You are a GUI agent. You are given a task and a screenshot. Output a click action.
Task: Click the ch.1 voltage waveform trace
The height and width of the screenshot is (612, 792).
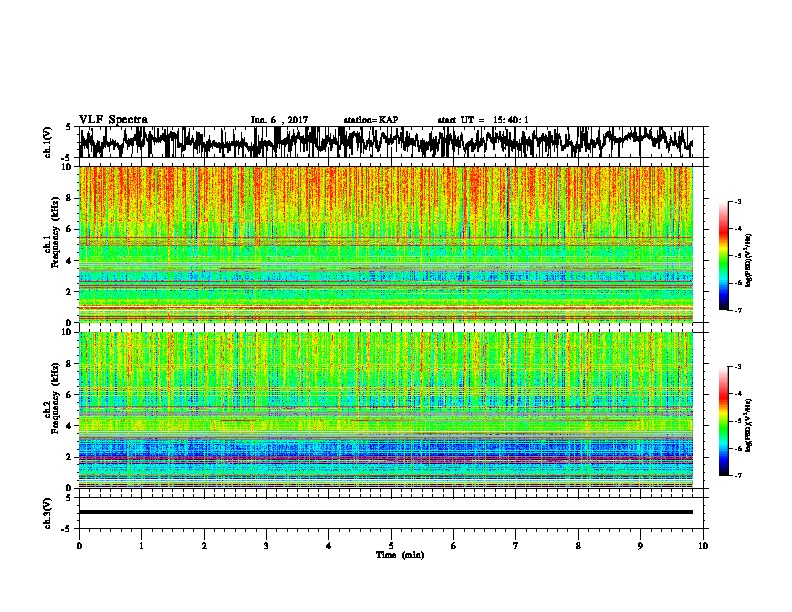pos(385,142)
